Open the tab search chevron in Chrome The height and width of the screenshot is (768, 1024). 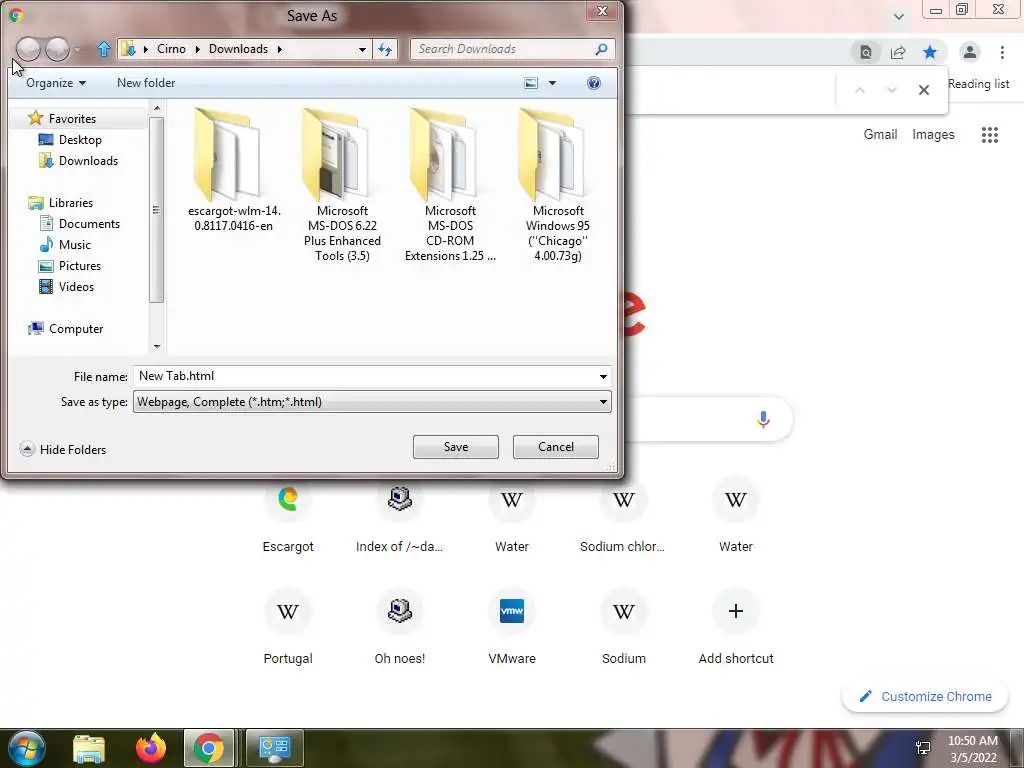[x=899, y=16]
